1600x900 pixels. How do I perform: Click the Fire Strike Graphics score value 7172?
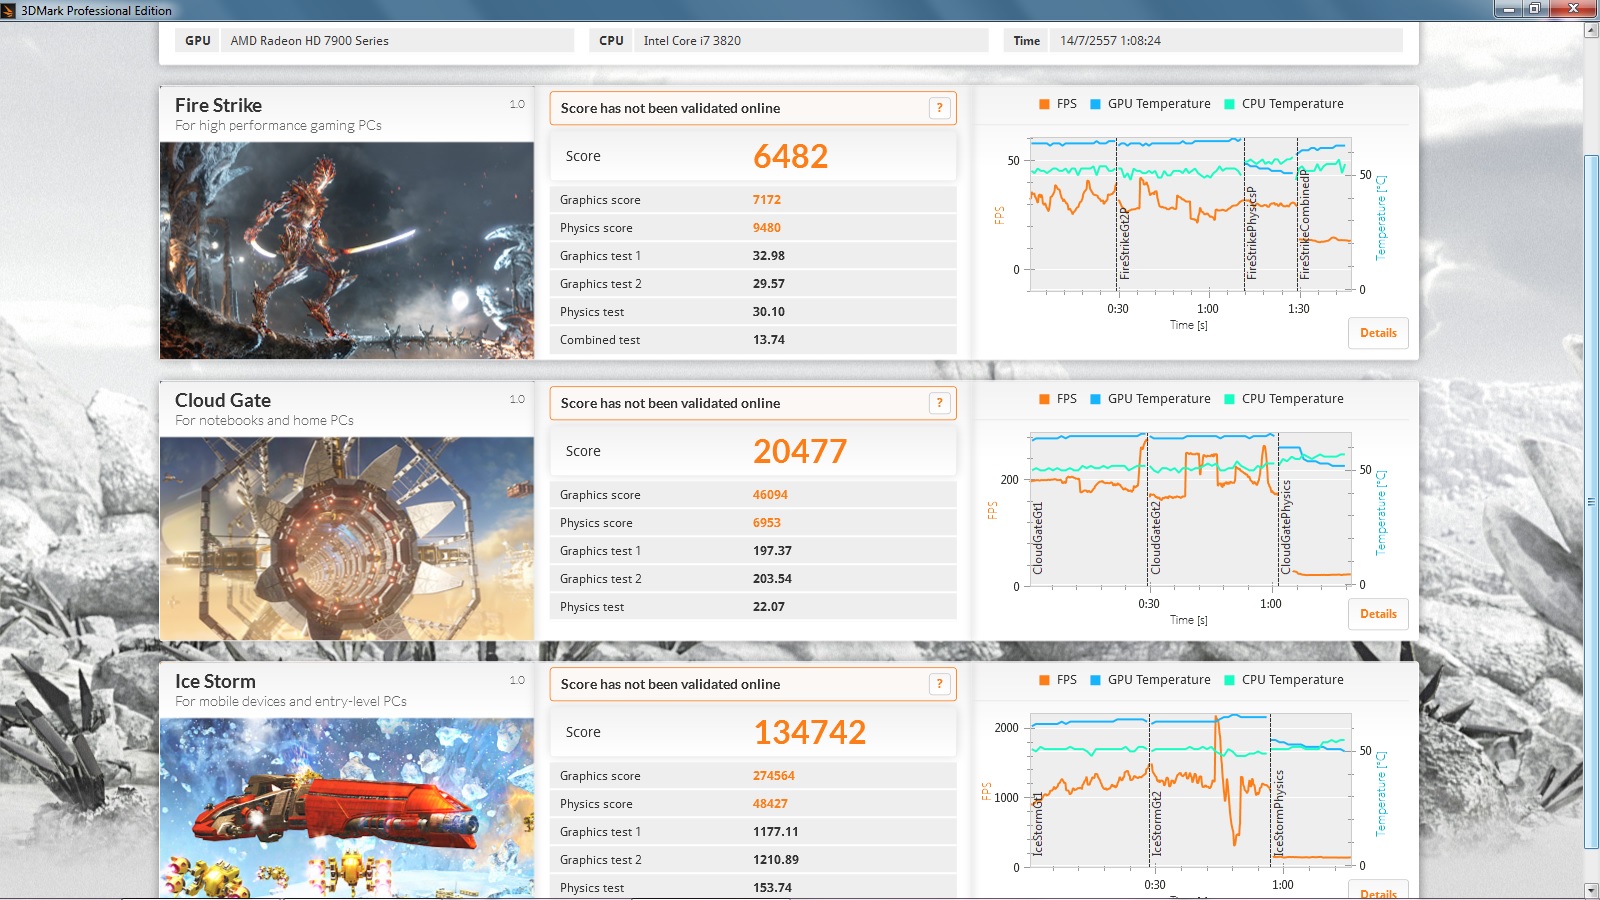(x=767, y=200)
